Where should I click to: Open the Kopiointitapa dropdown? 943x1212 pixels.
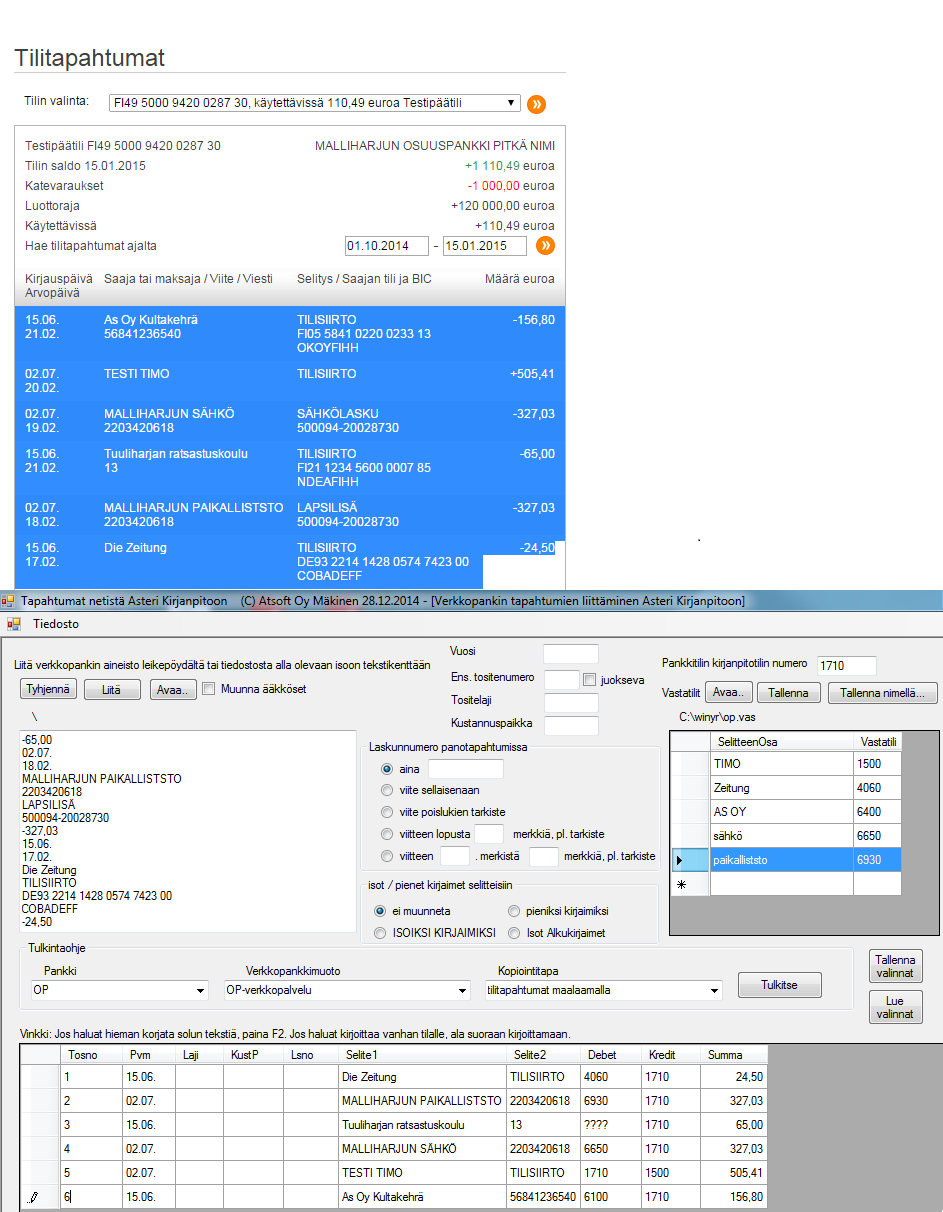(x=603, y=990)
